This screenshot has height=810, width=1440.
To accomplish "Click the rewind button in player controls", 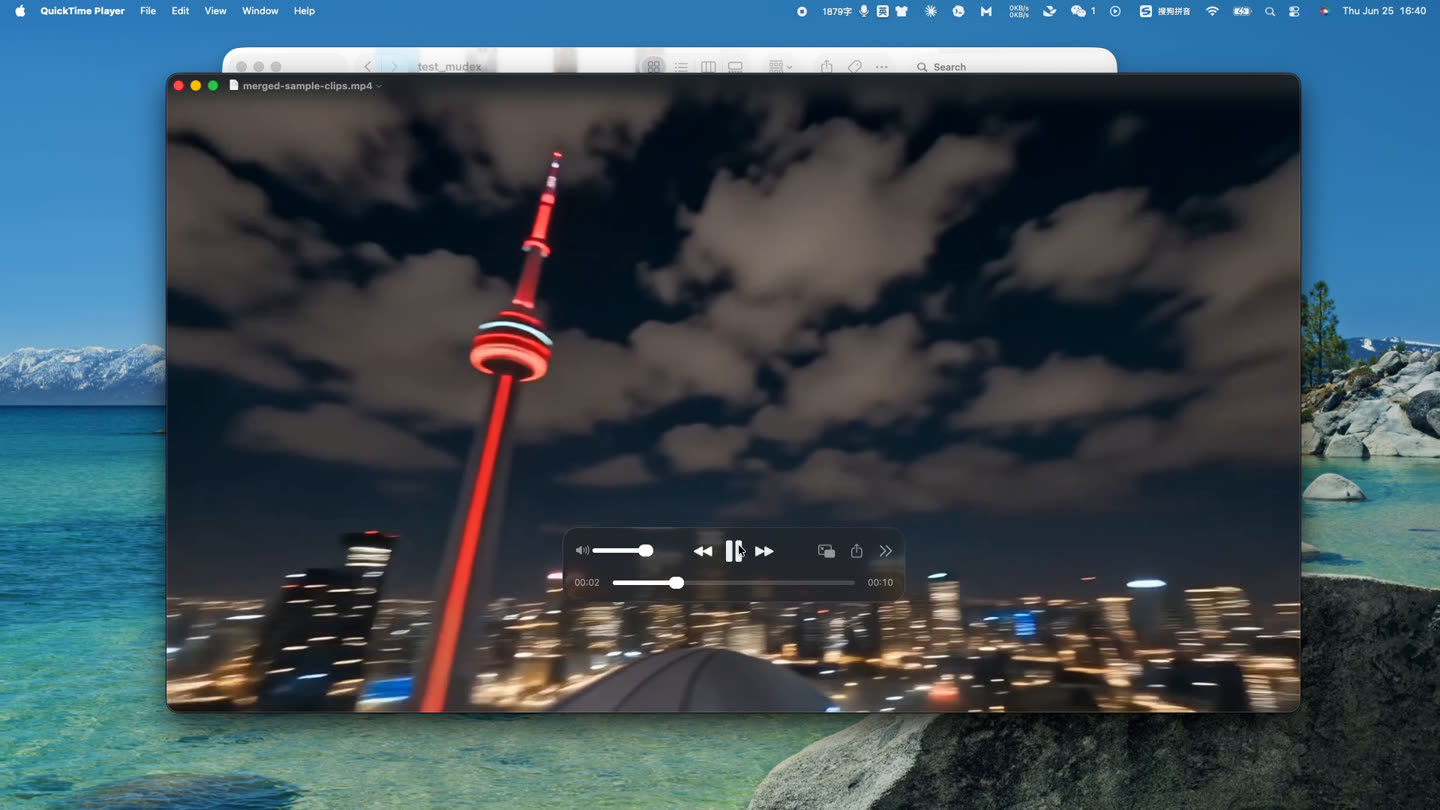I will coord(703,551).
